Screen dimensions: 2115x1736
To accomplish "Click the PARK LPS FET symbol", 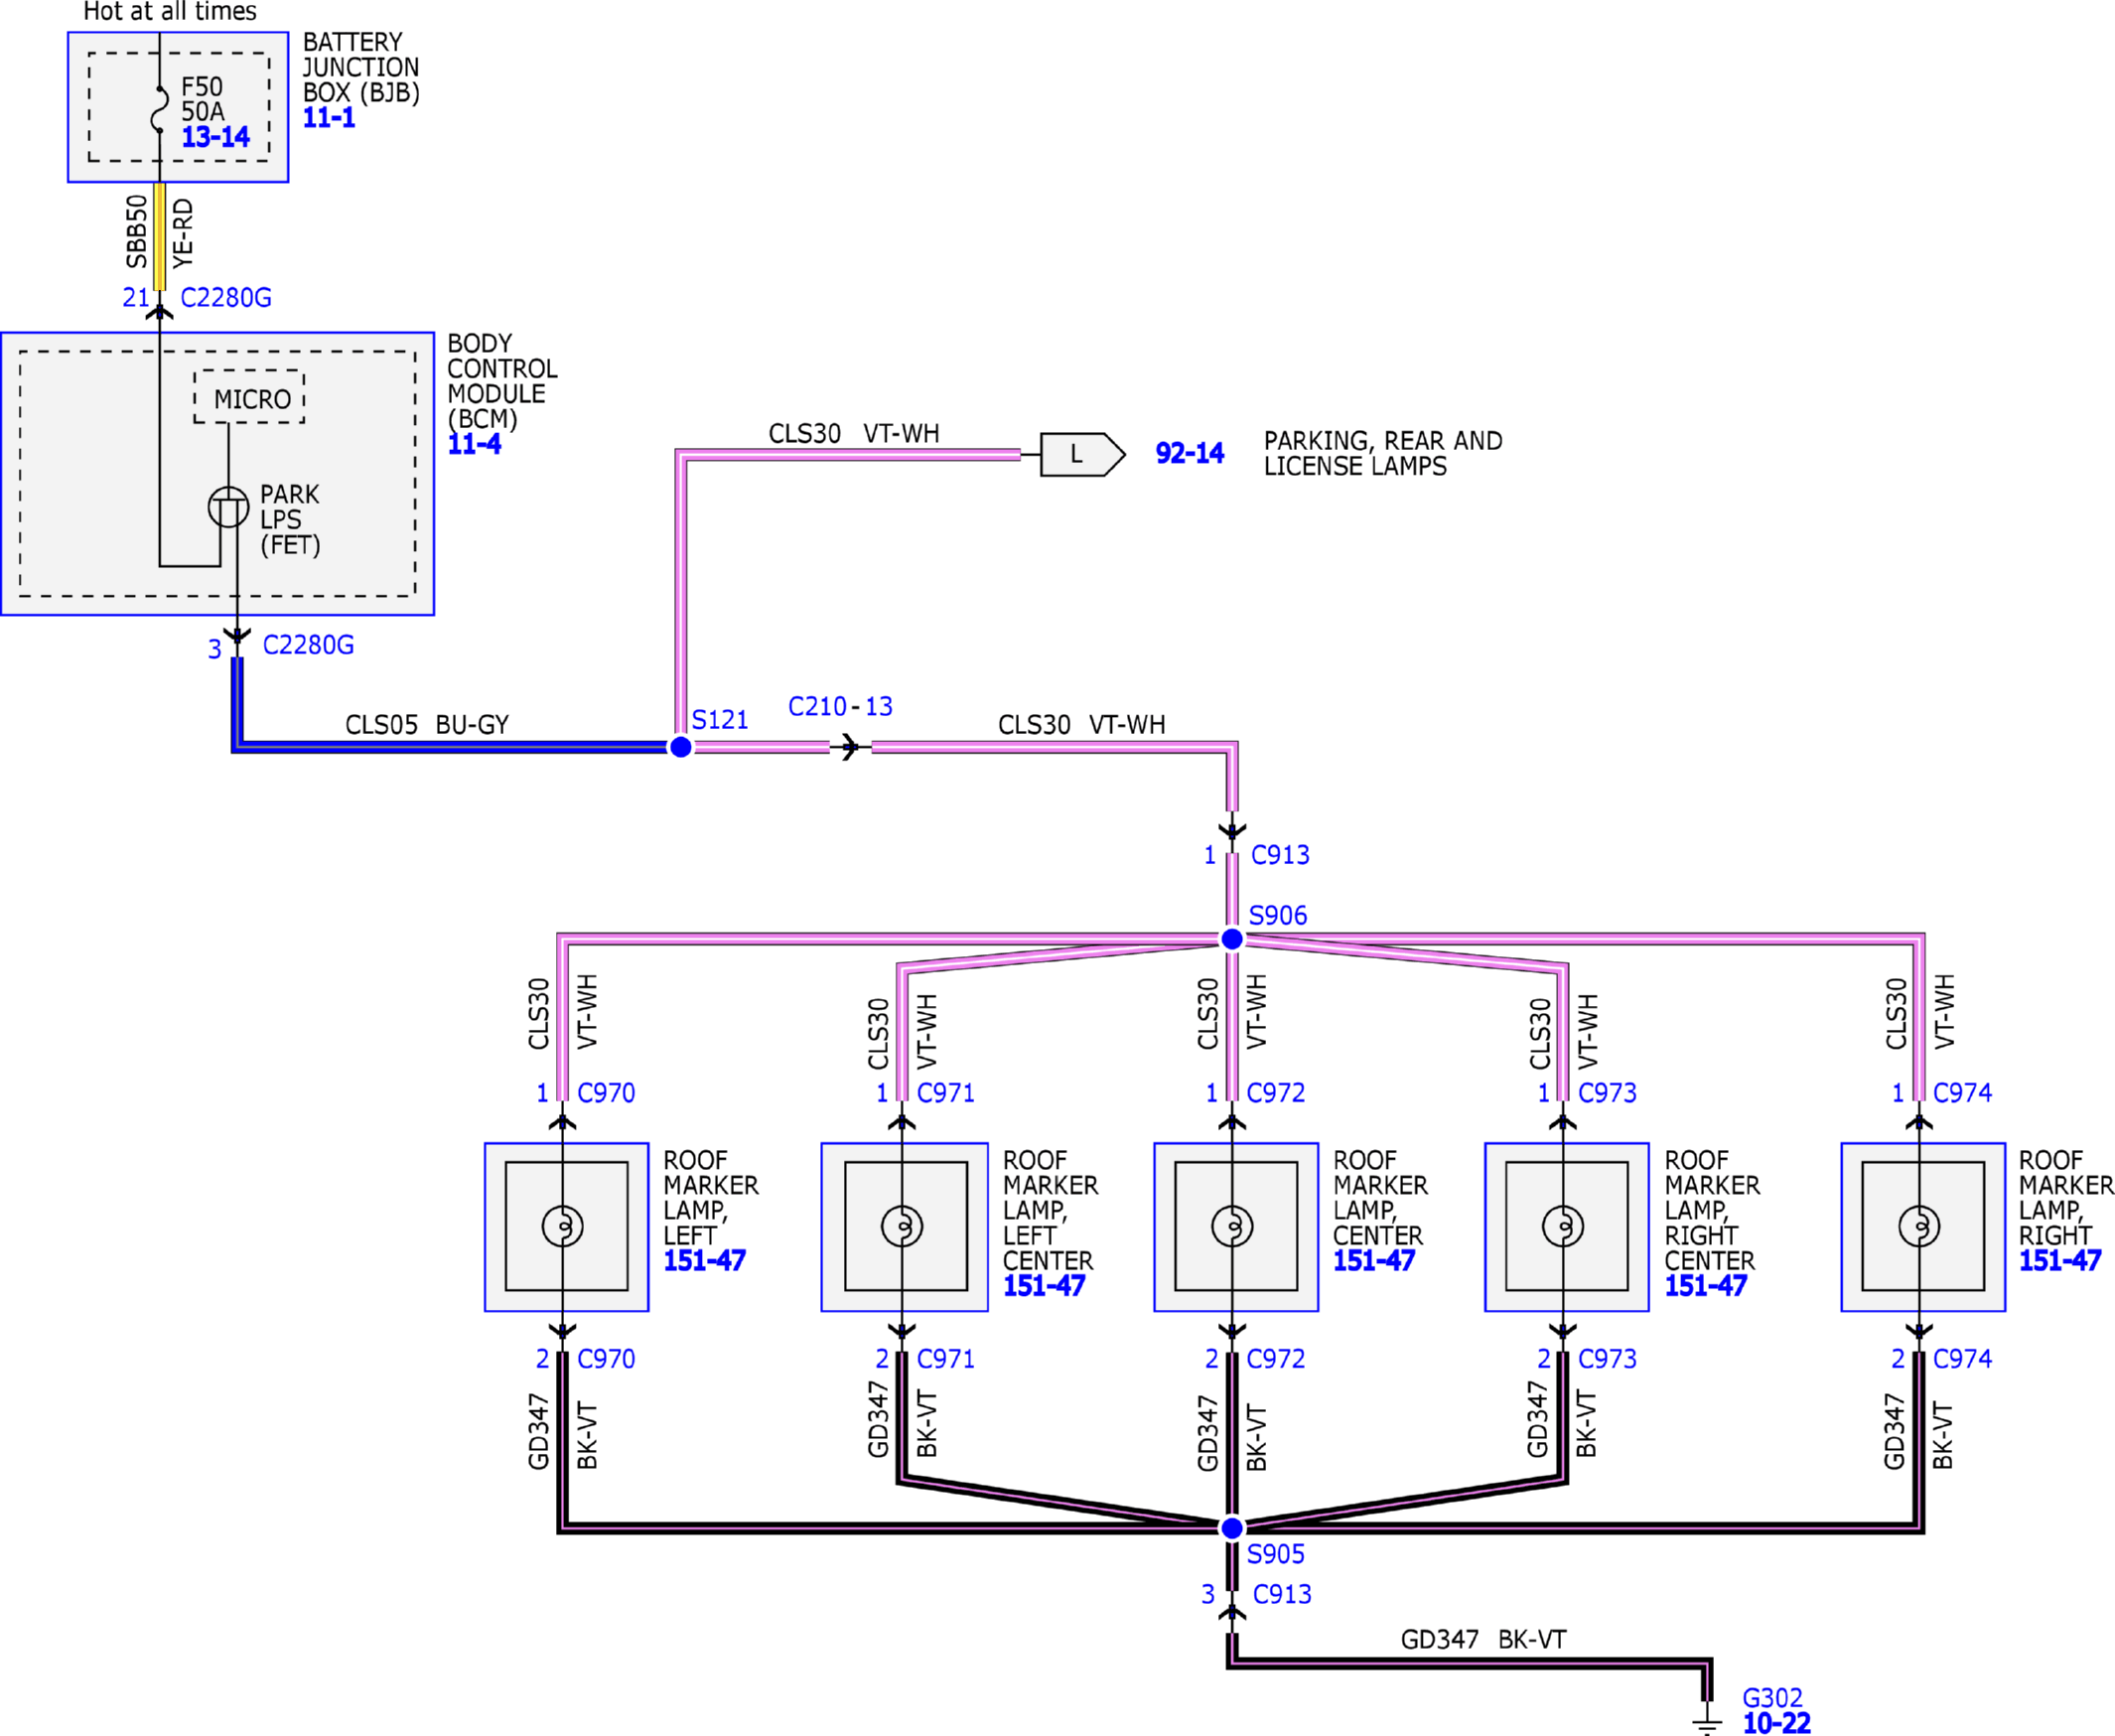I will click(228, 507).
